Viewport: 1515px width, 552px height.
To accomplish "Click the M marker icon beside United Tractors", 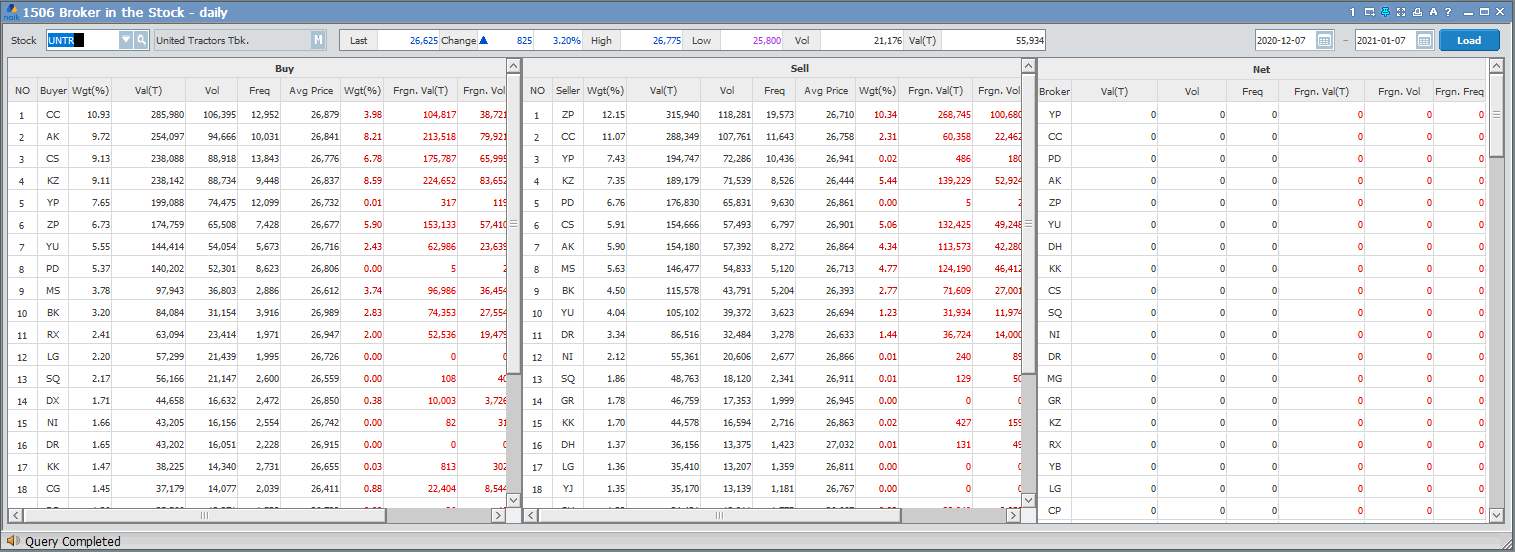I will point(318,40).
